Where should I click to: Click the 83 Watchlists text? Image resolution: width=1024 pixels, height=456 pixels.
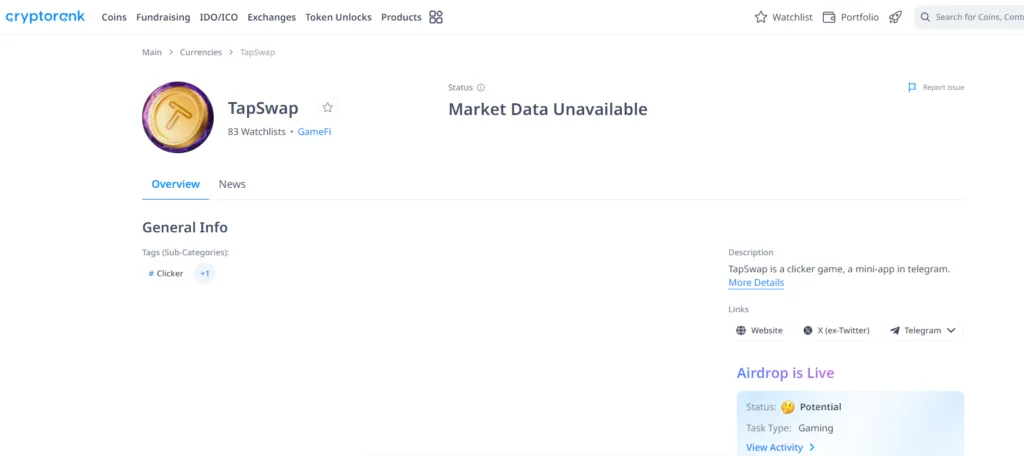pos(257,131)
